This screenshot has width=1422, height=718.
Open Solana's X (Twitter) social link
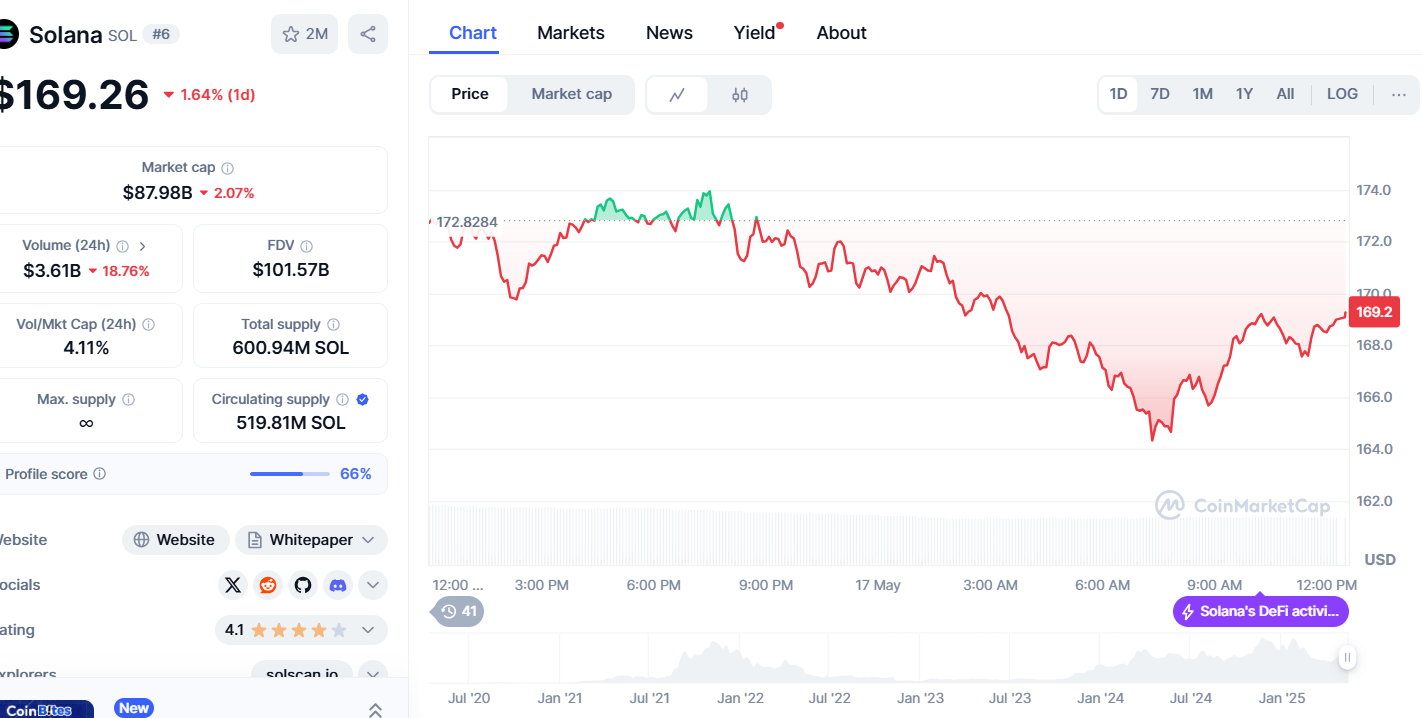(x=233, y=585)
